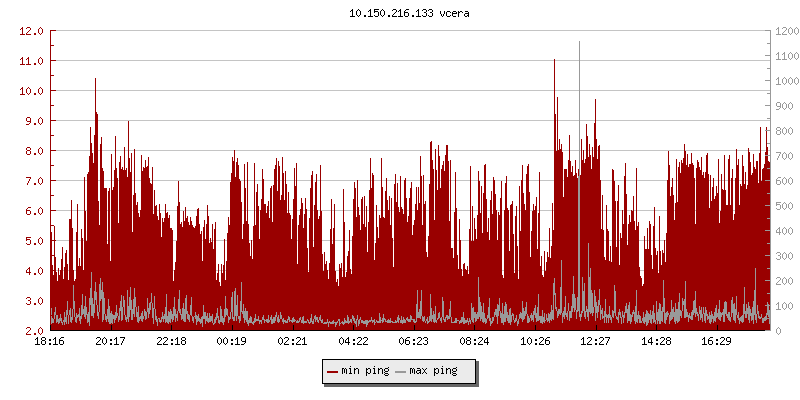Viewport: 800px width, 400px height.
Task: Pick the 04:22 time axis marker
Action: tap(353, 341)
